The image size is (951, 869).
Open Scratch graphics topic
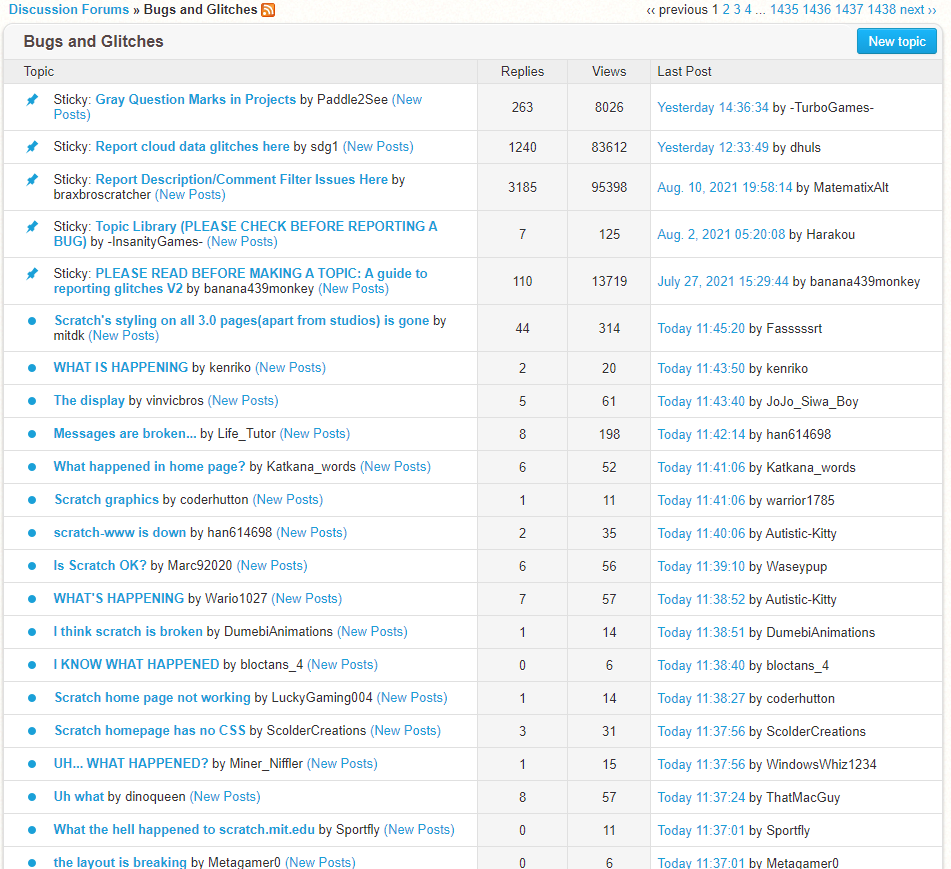(x=107, y=499)
